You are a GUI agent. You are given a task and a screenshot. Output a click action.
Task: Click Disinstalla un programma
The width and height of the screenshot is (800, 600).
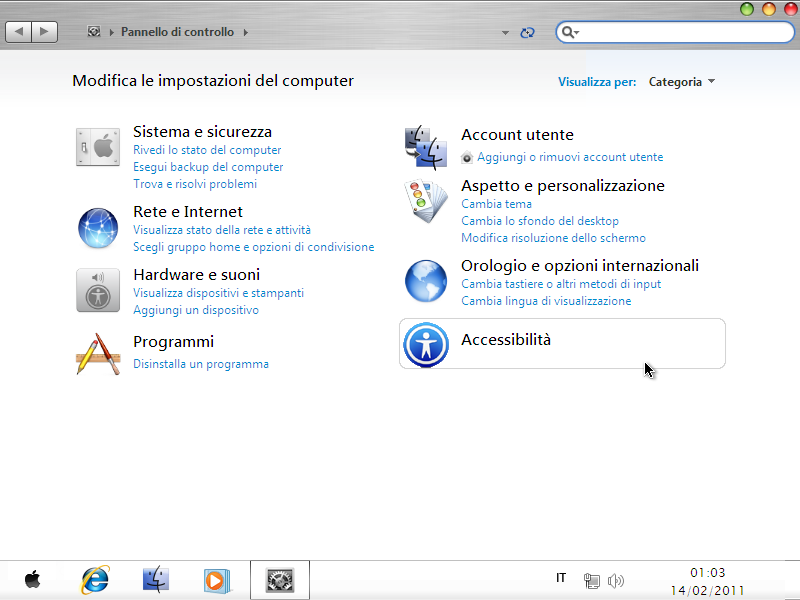click(201, 364)
